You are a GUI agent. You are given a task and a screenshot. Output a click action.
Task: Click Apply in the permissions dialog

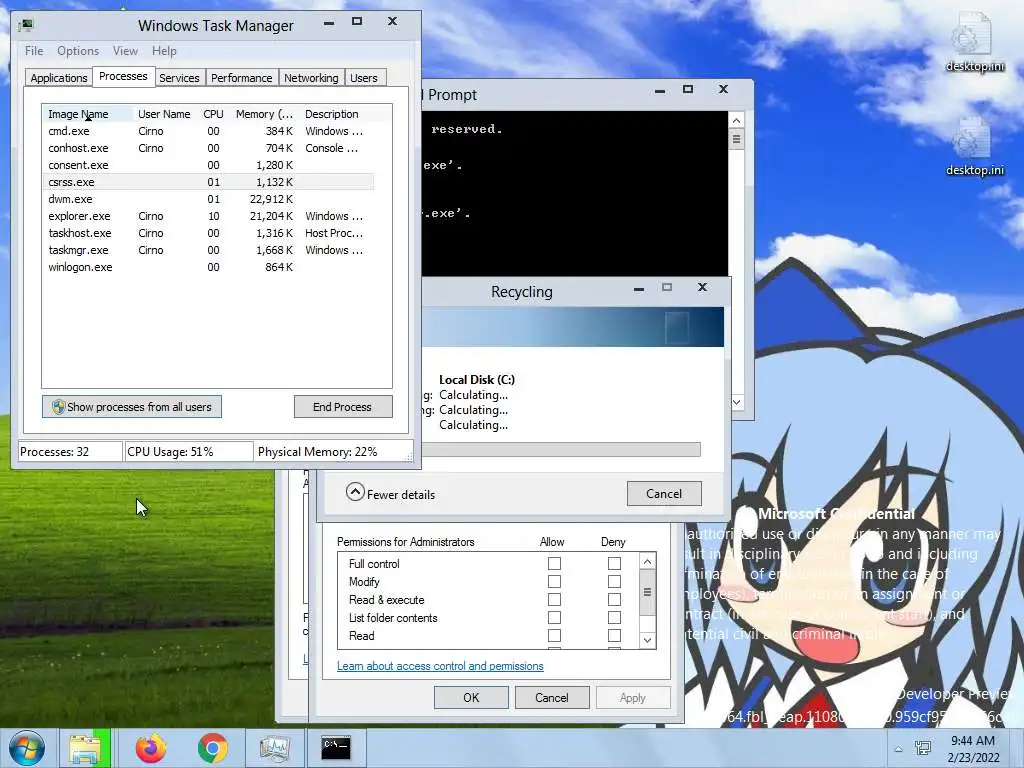[x=633, y=697]
